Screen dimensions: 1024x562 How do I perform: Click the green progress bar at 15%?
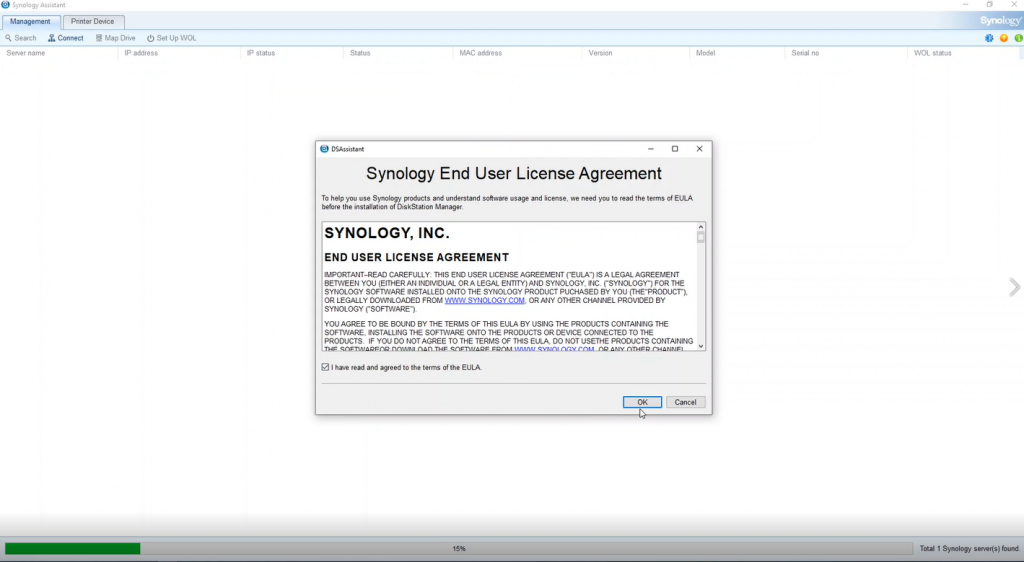click(72, 548)
